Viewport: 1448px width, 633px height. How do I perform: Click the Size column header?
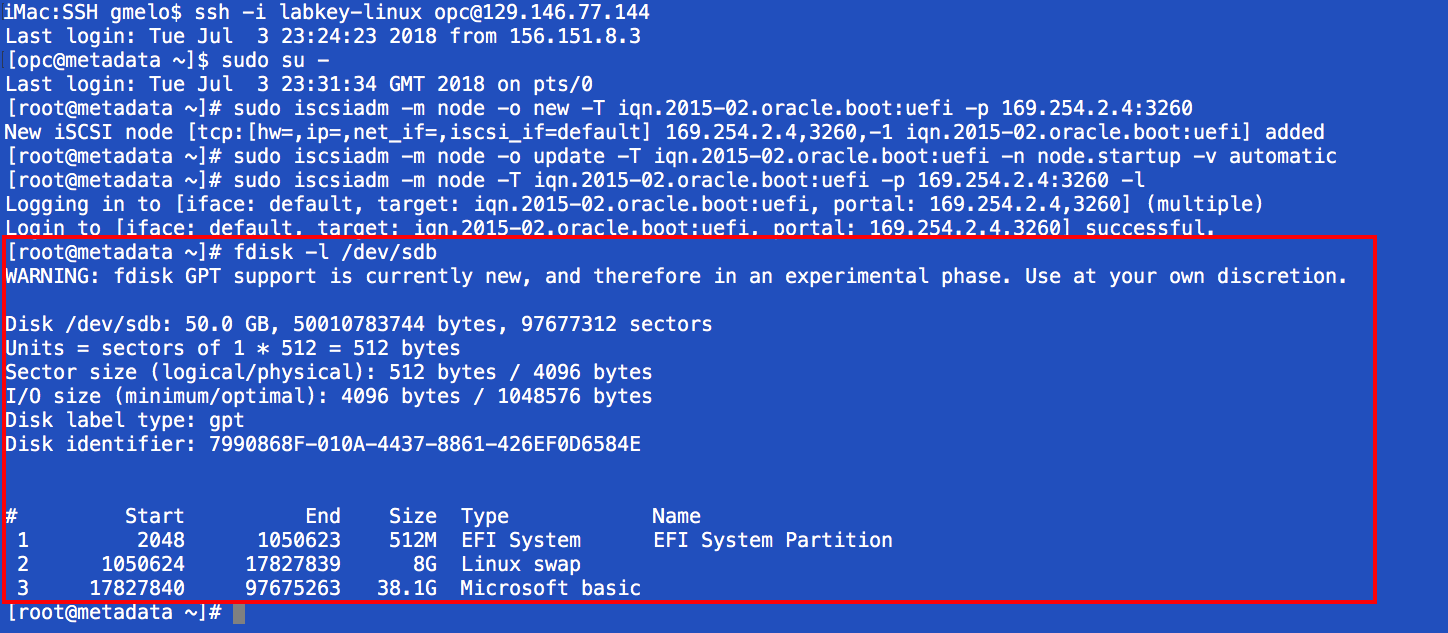(412, 516)
